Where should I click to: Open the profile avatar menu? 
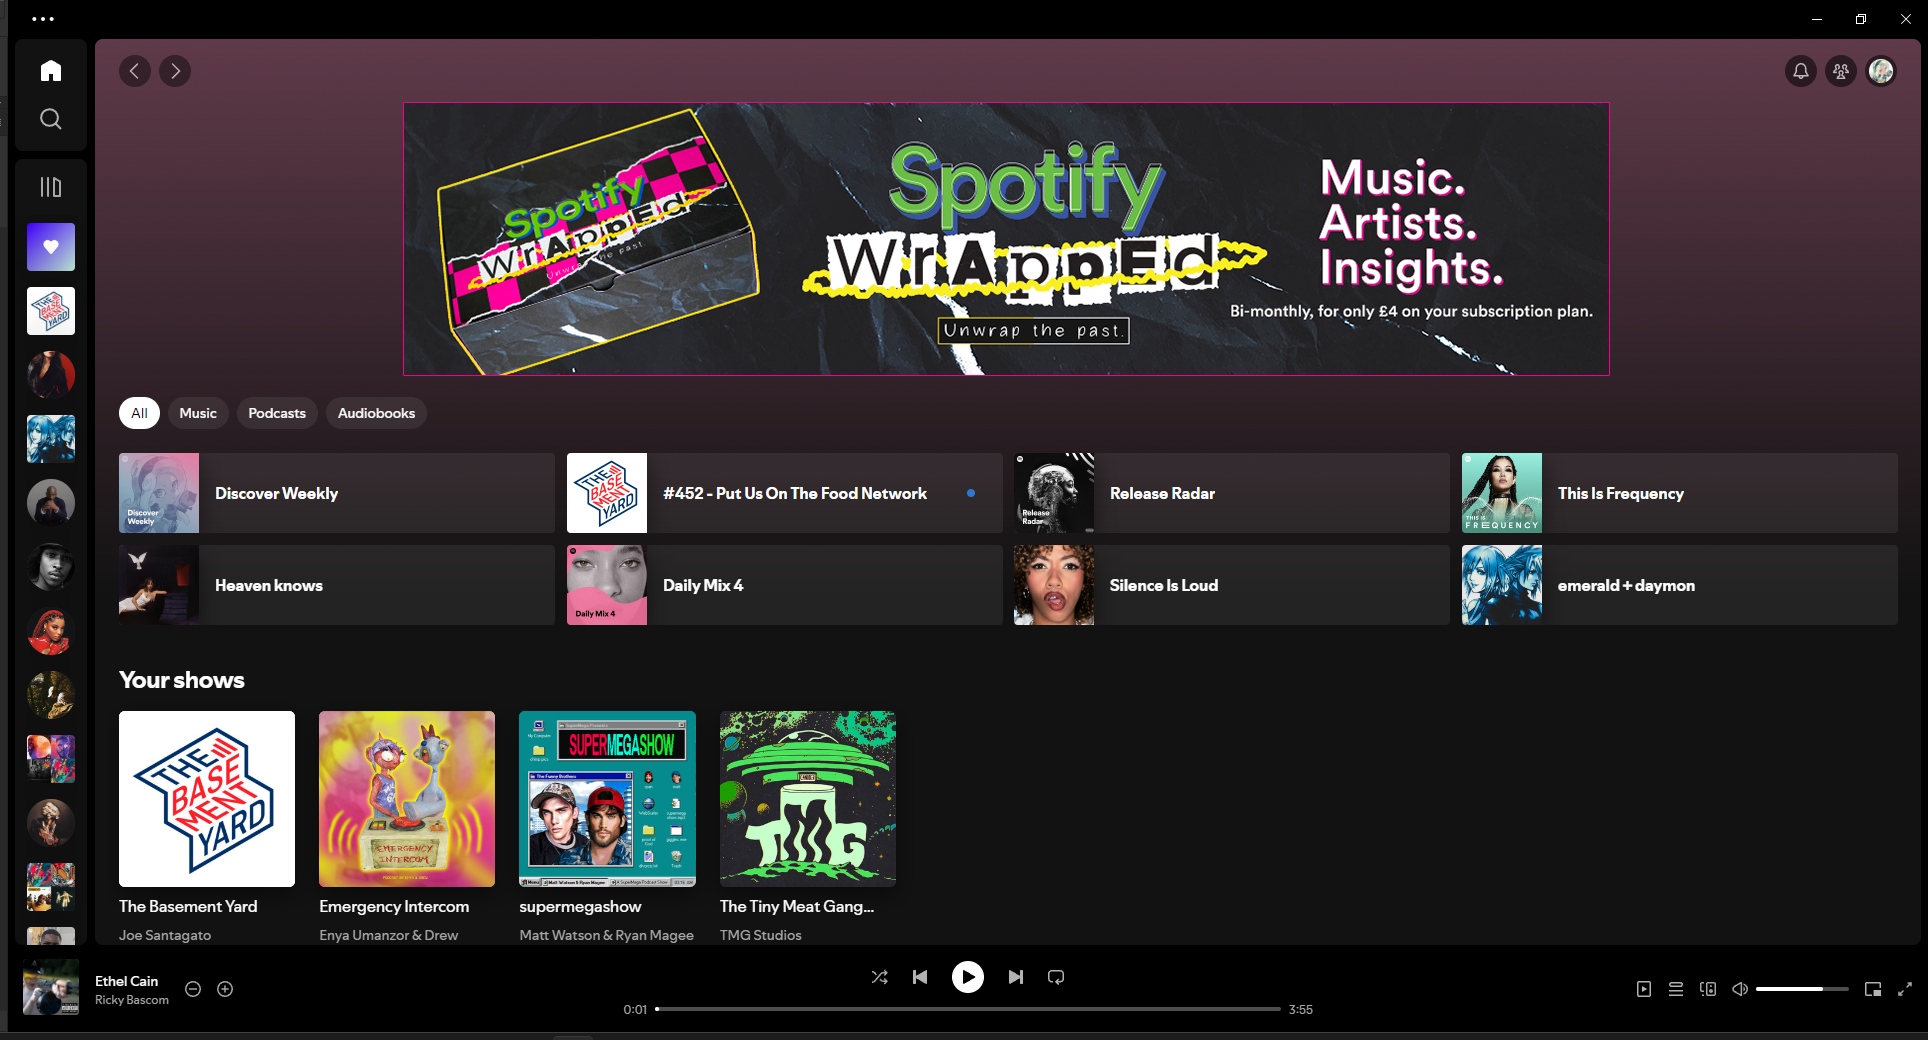[x=1881, y=71]
